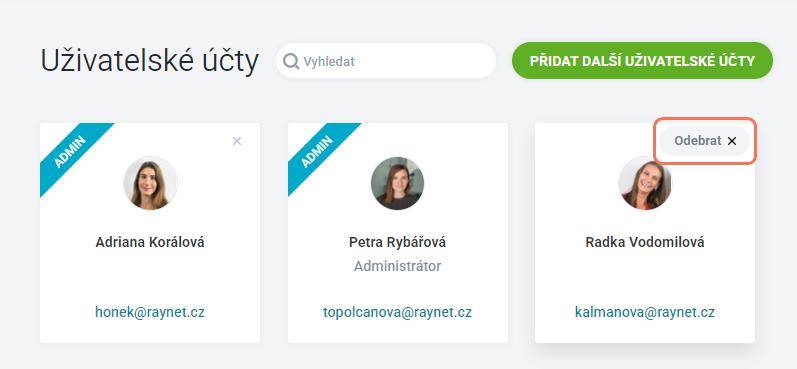Click the X icon next to Odebrat

click(732, 141)
